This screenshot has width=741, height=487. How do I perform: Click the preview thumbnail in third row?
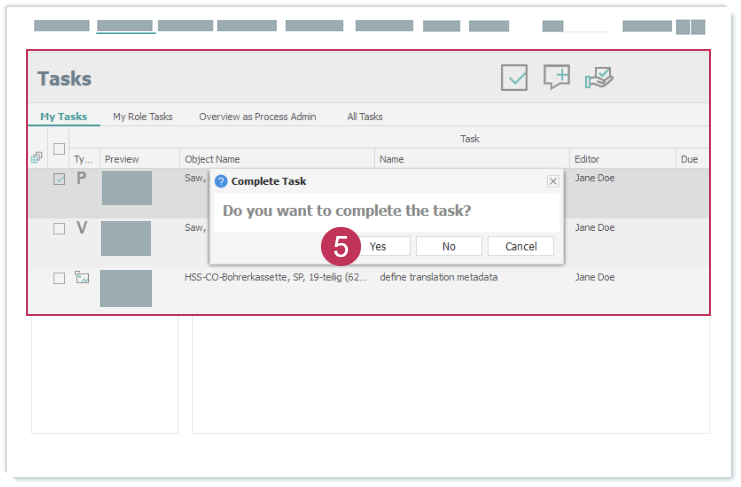[x=126, y=288]
